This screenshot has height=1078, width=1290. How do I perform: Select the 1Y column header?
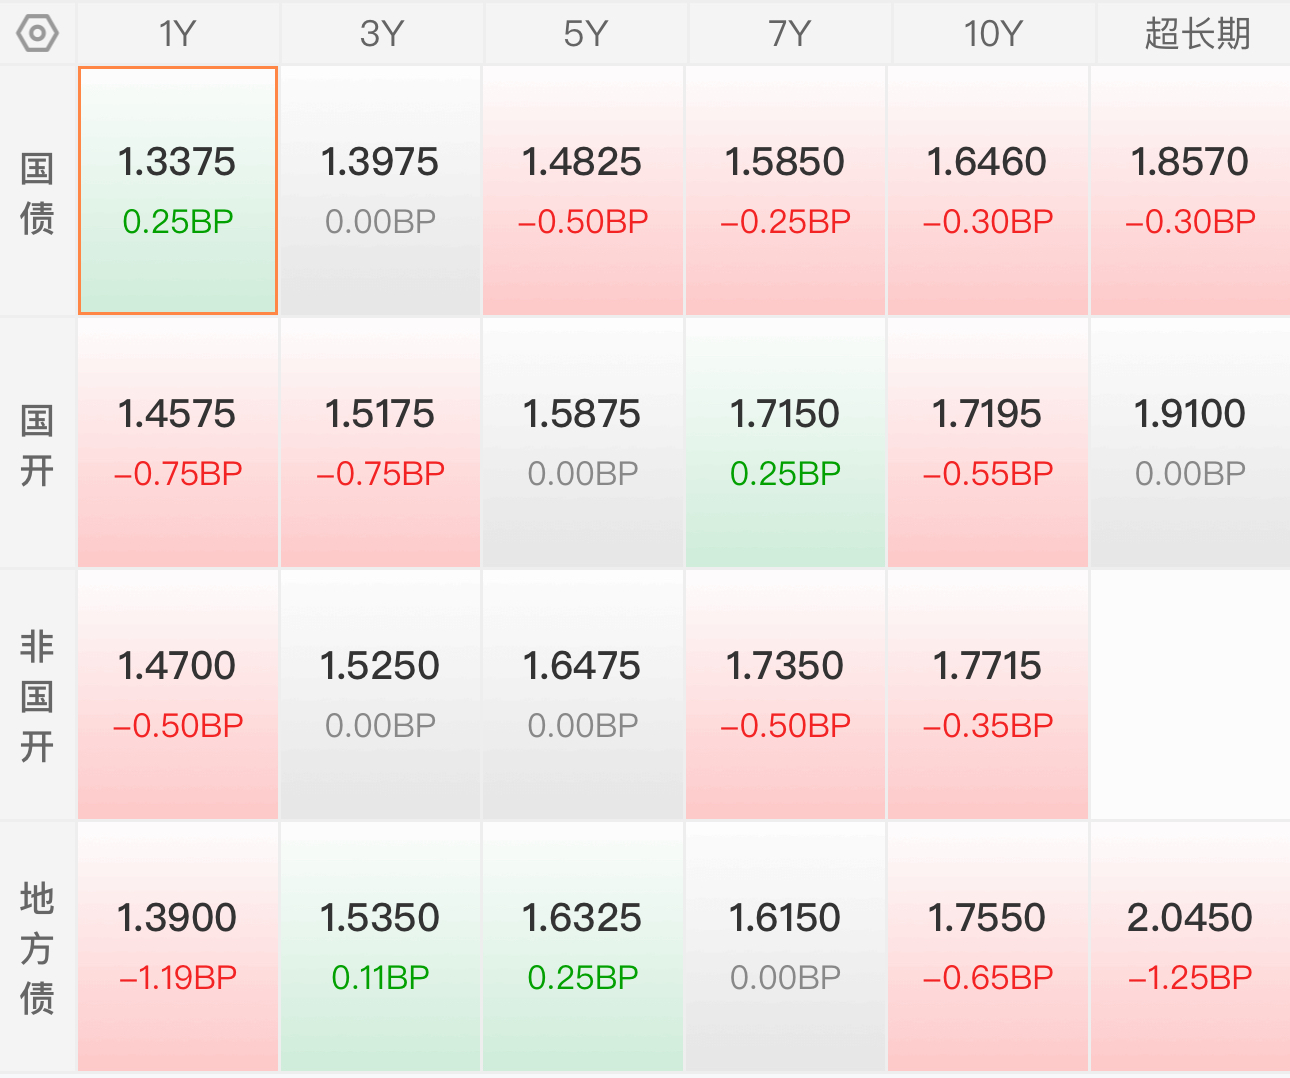(x=178, y=33)
